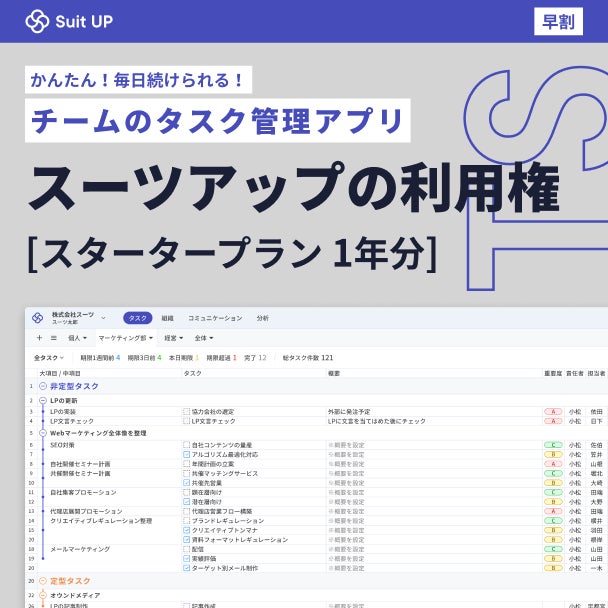The height and width of the screenshot is (608, 608).
Task: Click LPに文言を当てはめた後にチェック summary
Action: click(377, 421)
